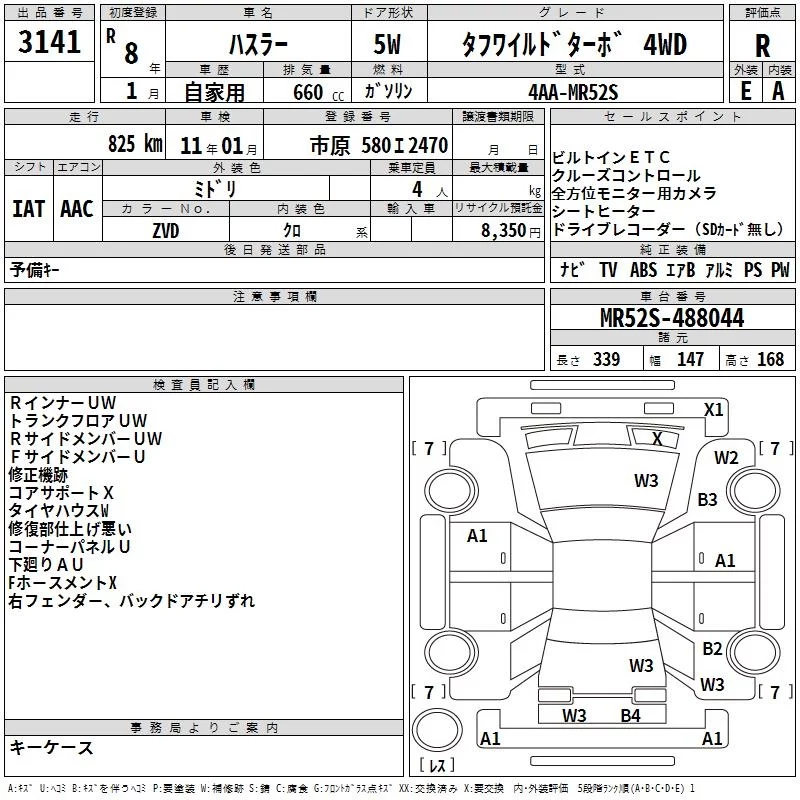The height and width of the screenshot is (800, 800).
Task: Click the inspector note FサイドメンバーU
Action: tap(78, 456)
